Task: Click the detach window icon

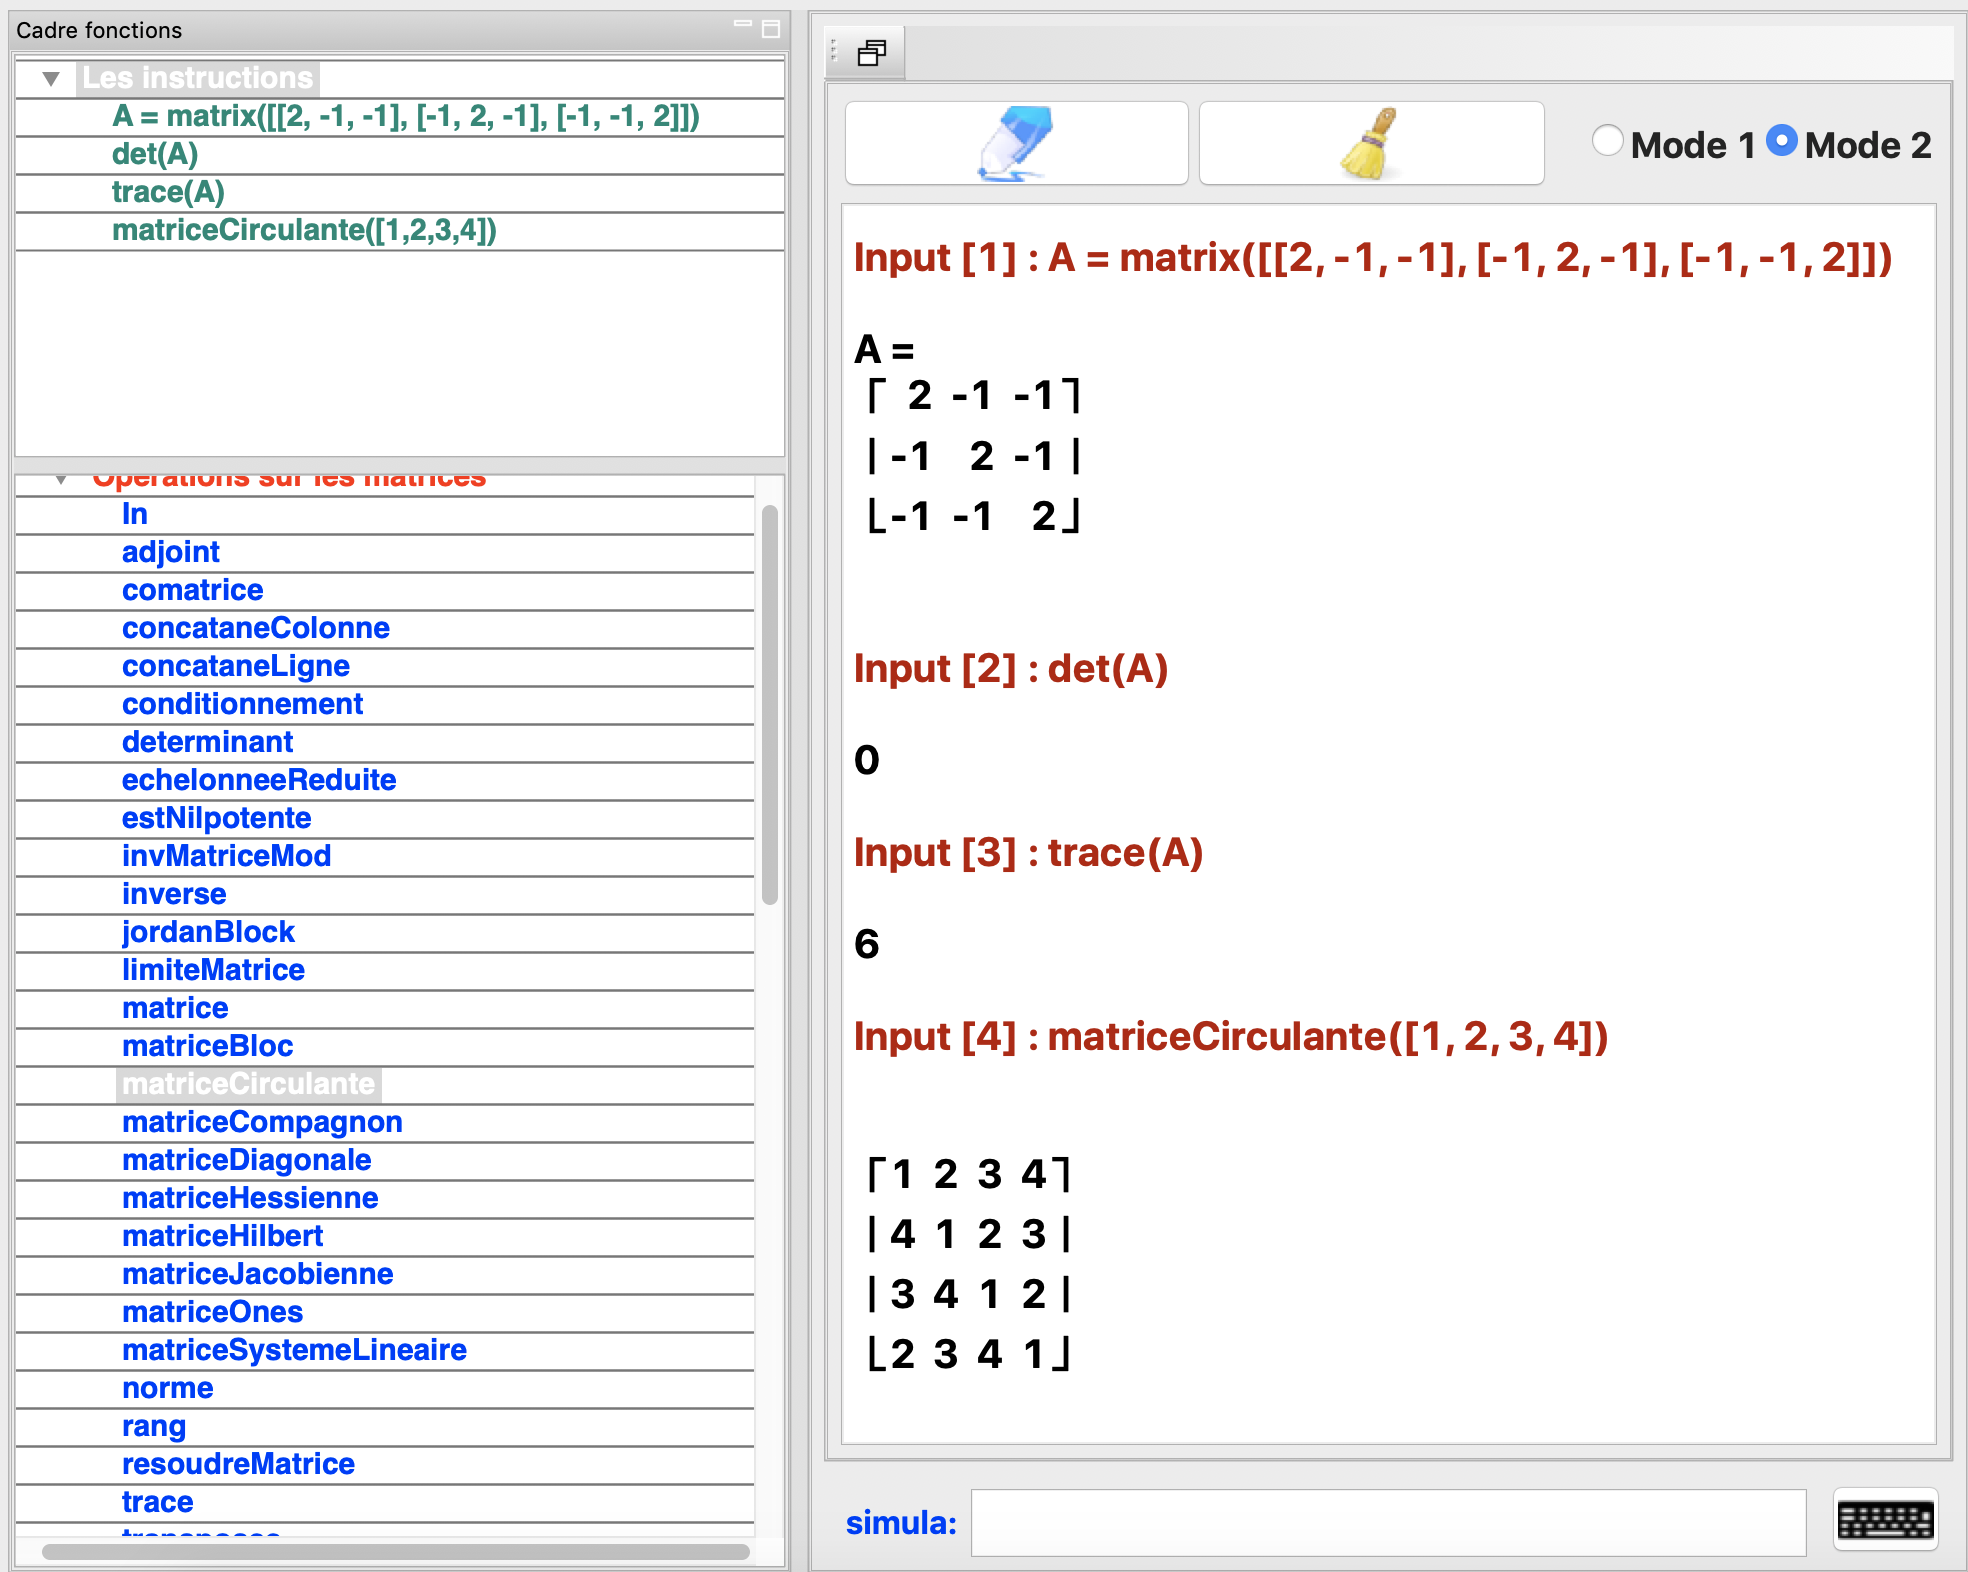Action: (x=871, y=53)
